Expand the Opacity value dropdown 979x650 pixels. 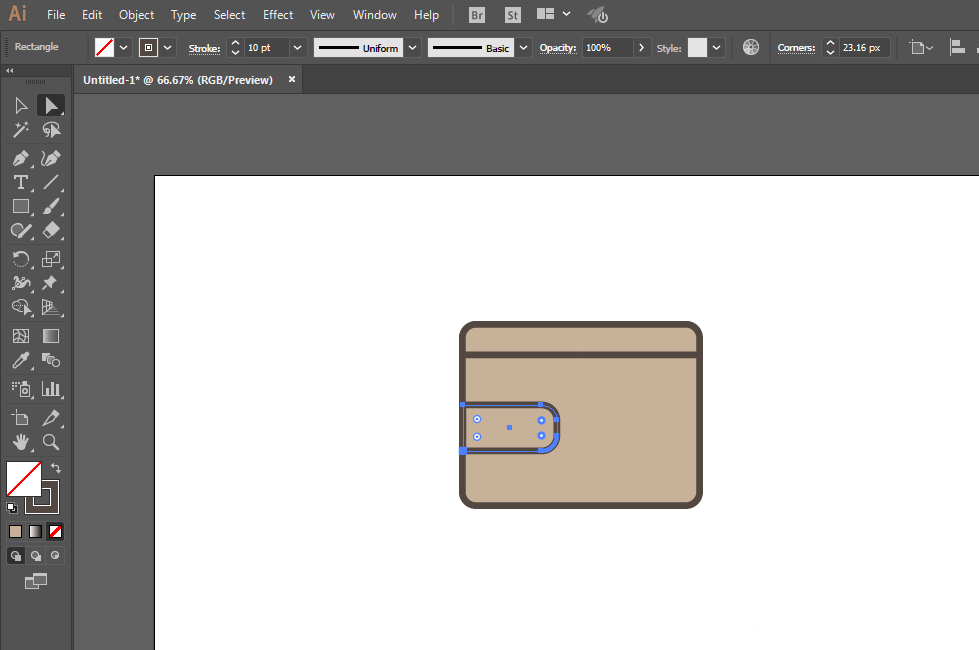click(x=640, y=47)
